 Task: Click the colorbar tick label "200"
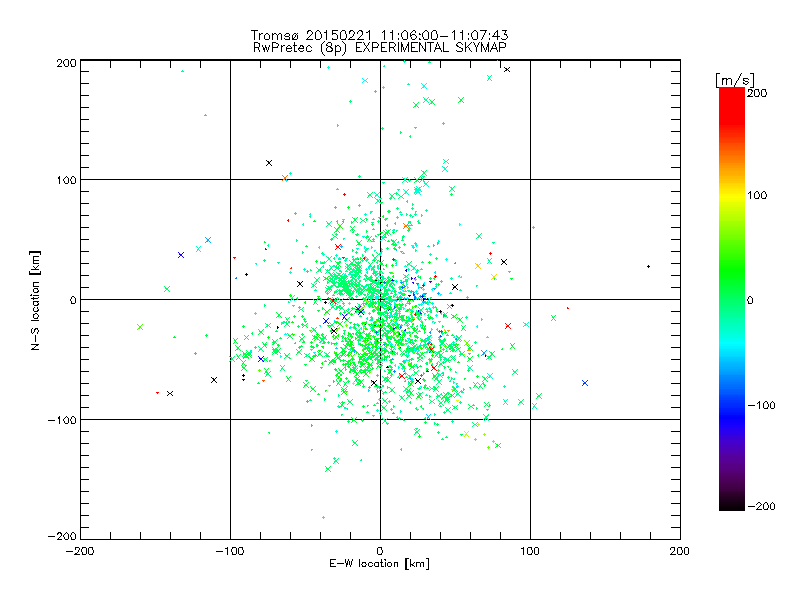click(x=757, y=93)
